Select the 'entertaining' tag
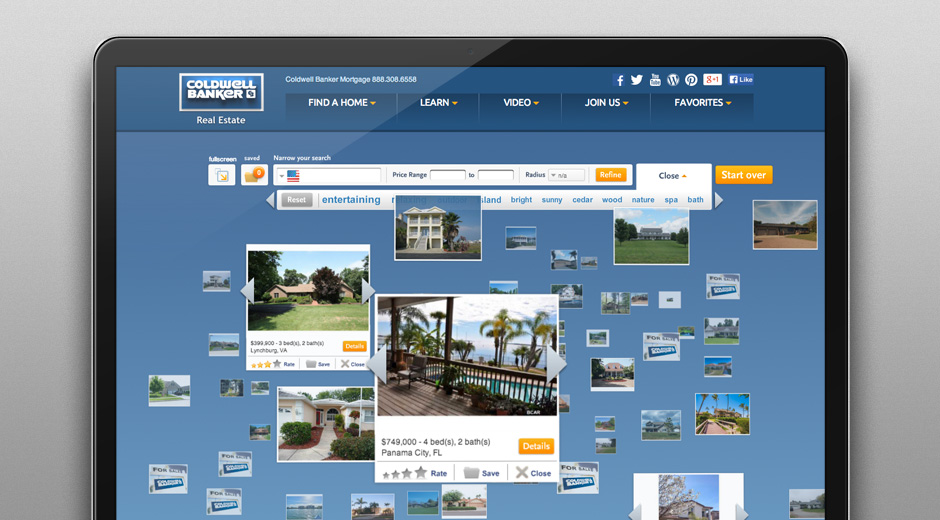The width and height of the screenshot is (940, 520). pos(351,200)
